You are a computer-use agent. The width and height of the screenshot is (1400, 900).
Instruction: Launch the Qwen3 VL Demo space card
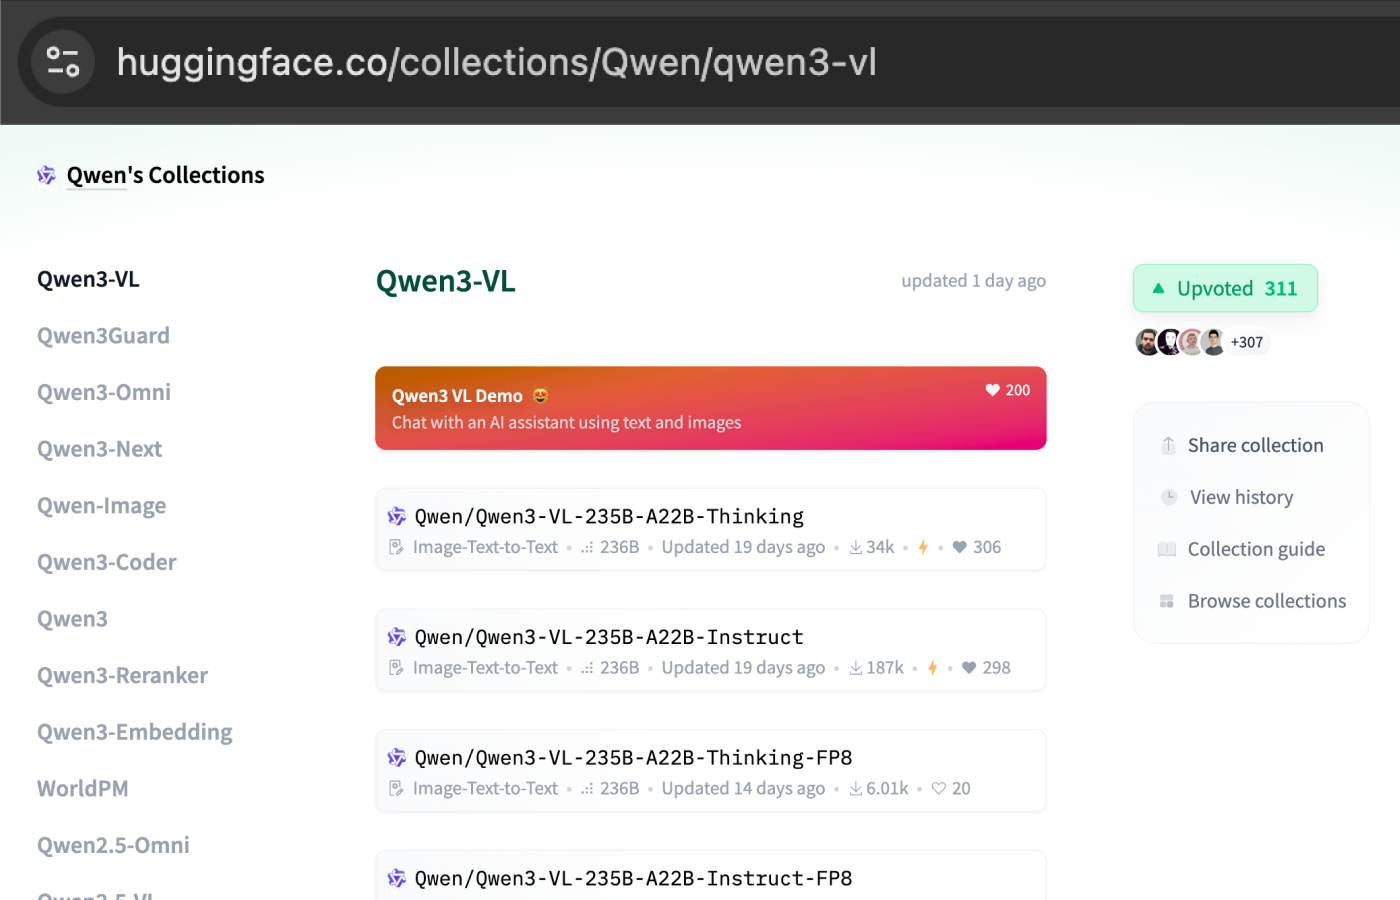tap(710, 408)
